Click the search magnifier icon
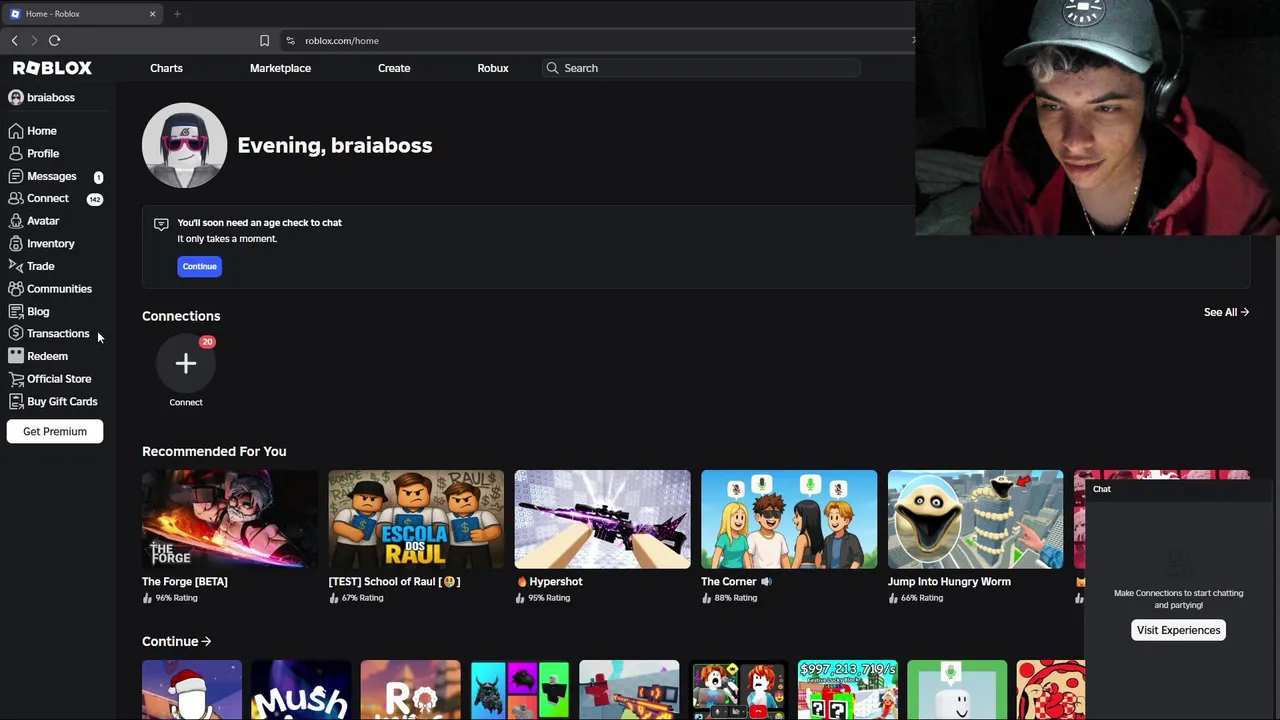Image resolution: width=1280 pixels, height=720 pixels. click(552, 68)
